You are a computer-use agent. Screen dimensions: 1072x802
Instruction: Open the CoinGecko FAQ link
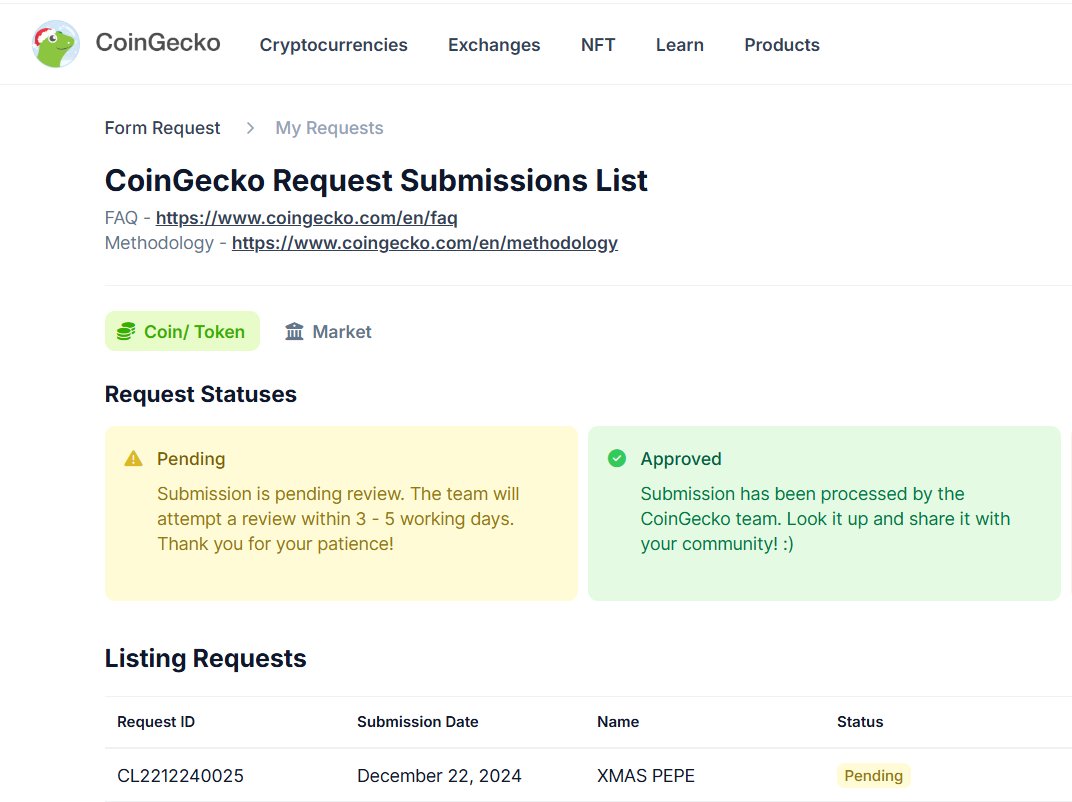click(307, 218)
